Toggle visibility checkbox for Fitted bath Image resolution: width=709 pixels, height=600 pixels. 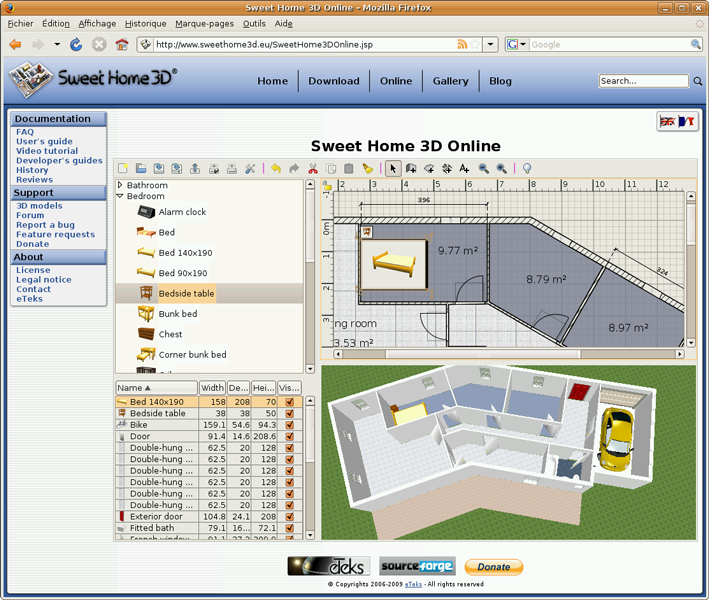click(289, 528)
